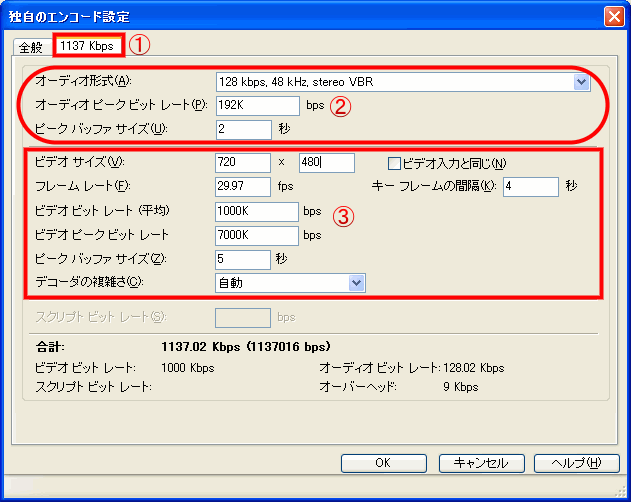
Task: Select the 1137 Kbps tab
Action: 89,45
